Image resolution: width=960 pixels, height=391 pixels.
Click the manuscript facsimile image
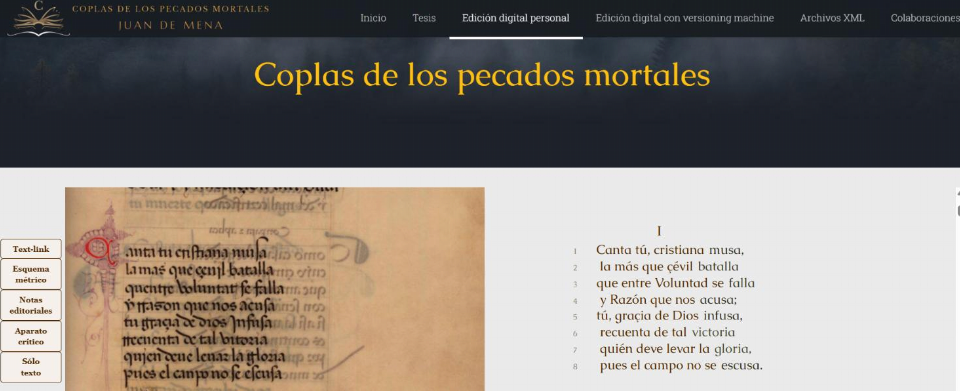click(x=275, y=289)
